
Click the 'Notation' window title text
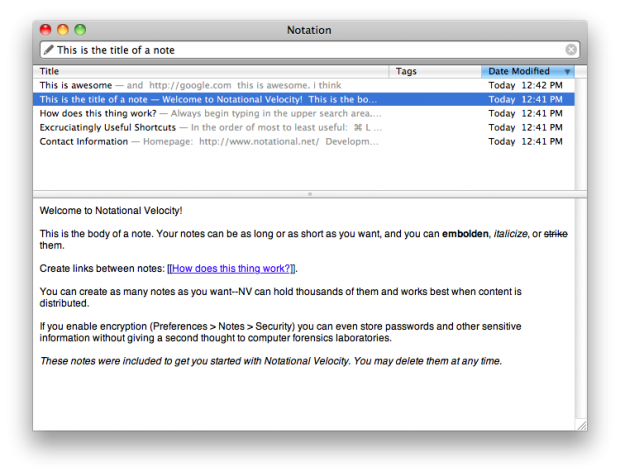click(x=309, y=30)
